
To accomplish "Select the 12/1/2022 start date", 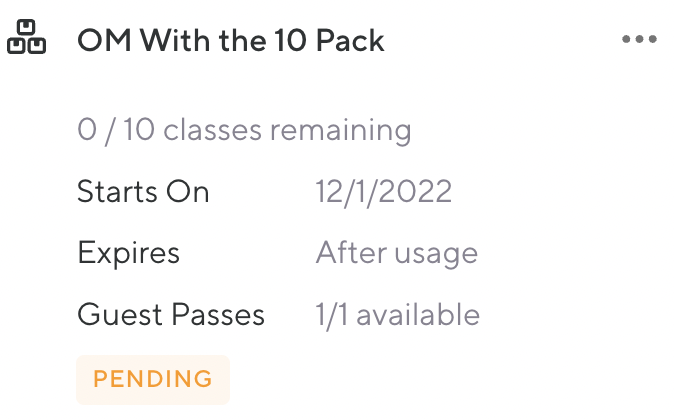I will (384, 192).
